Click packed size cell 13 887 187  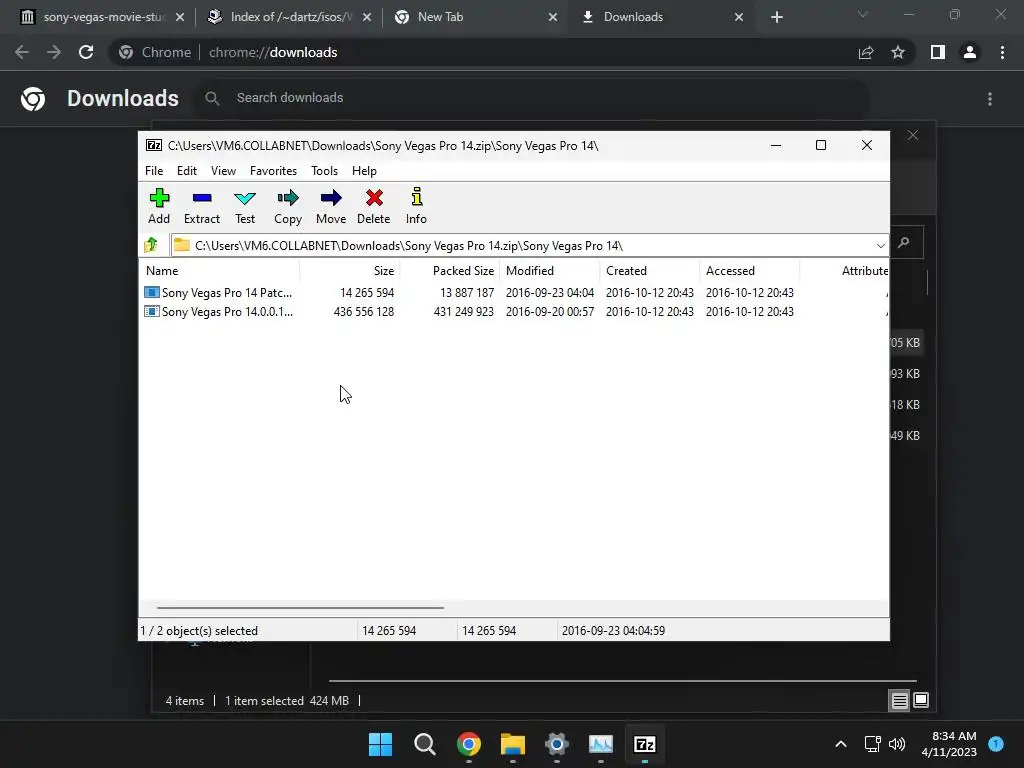[x=467, y=293]
